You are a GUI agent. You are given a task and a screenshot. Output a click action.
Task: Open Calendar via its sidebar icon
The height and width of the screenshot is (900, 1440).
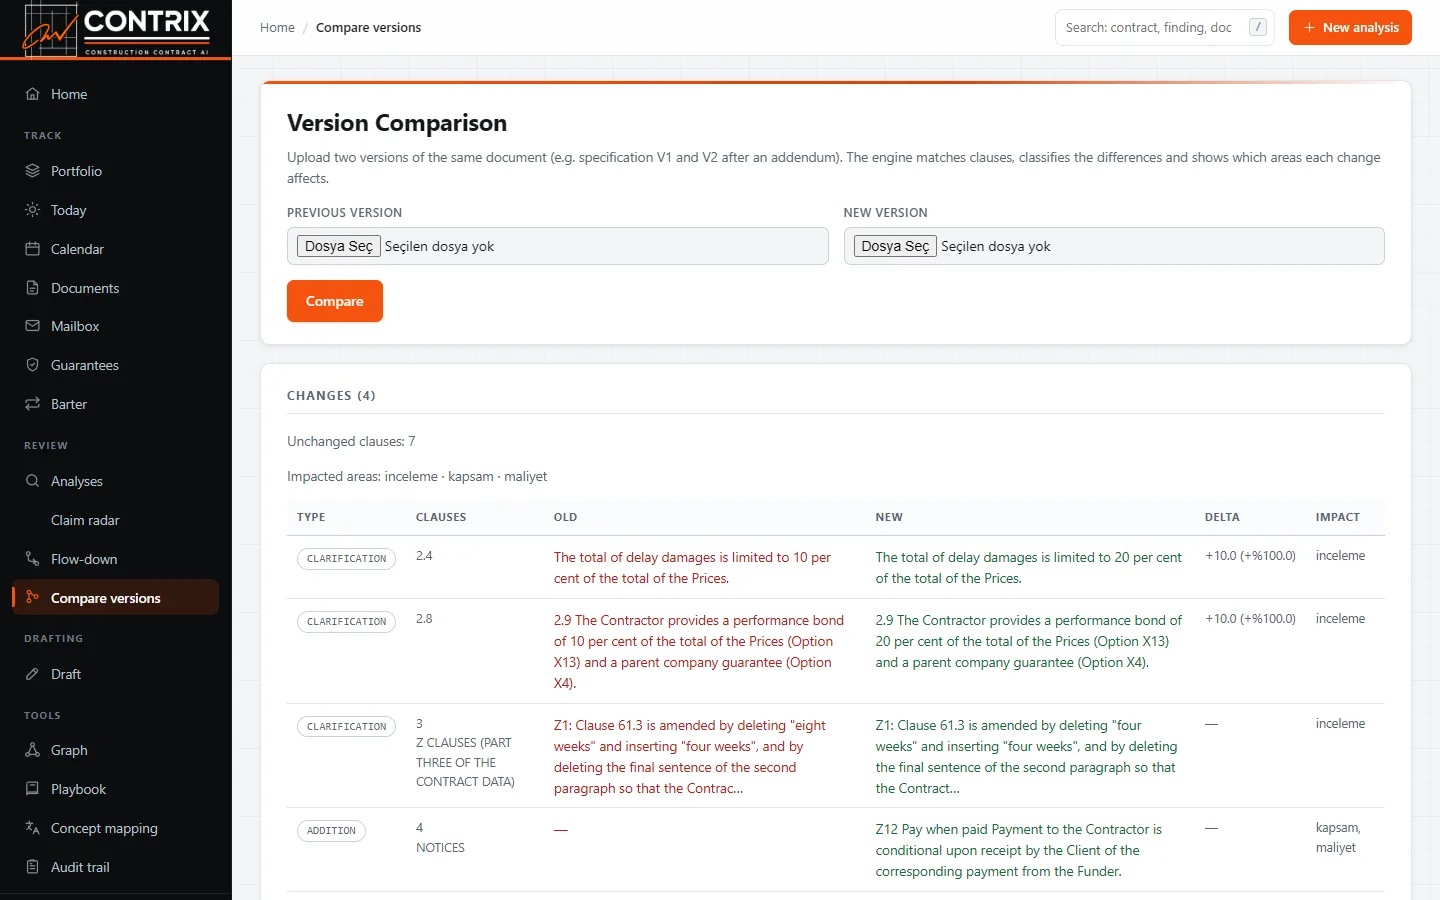(x=32, y=249)
